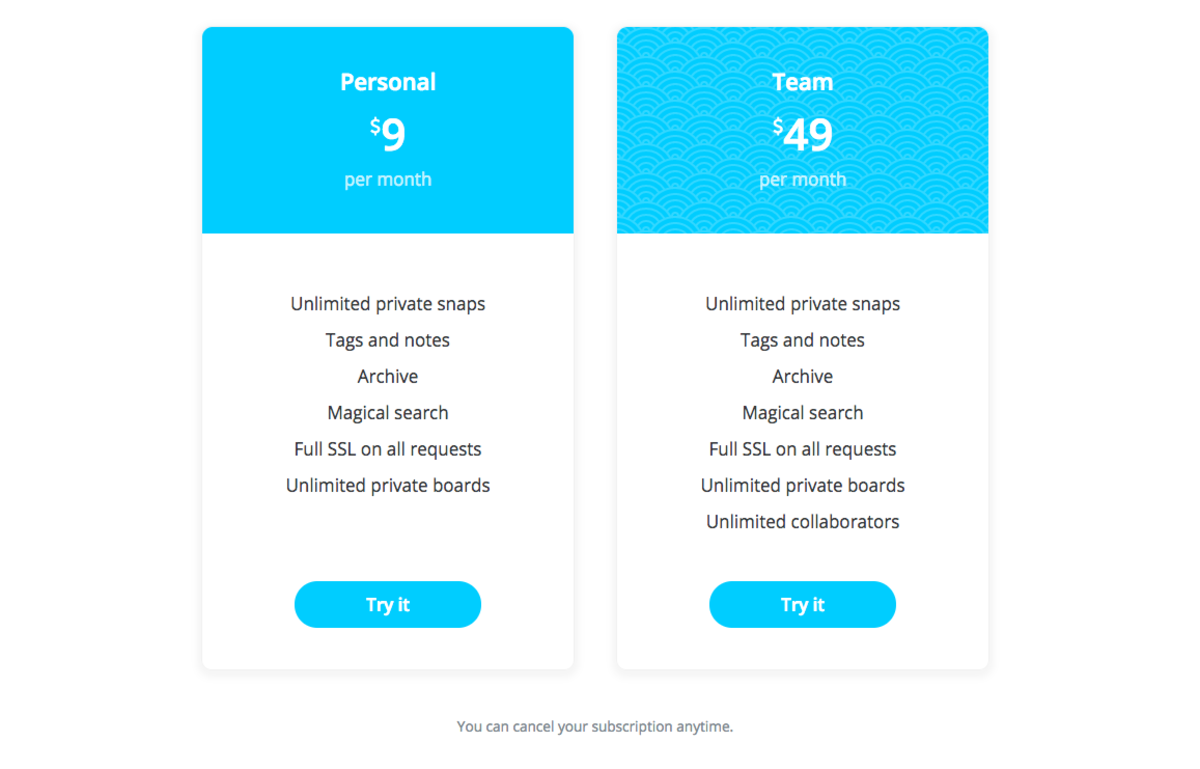Click Magical search in Personal plan

click(388, 412)
